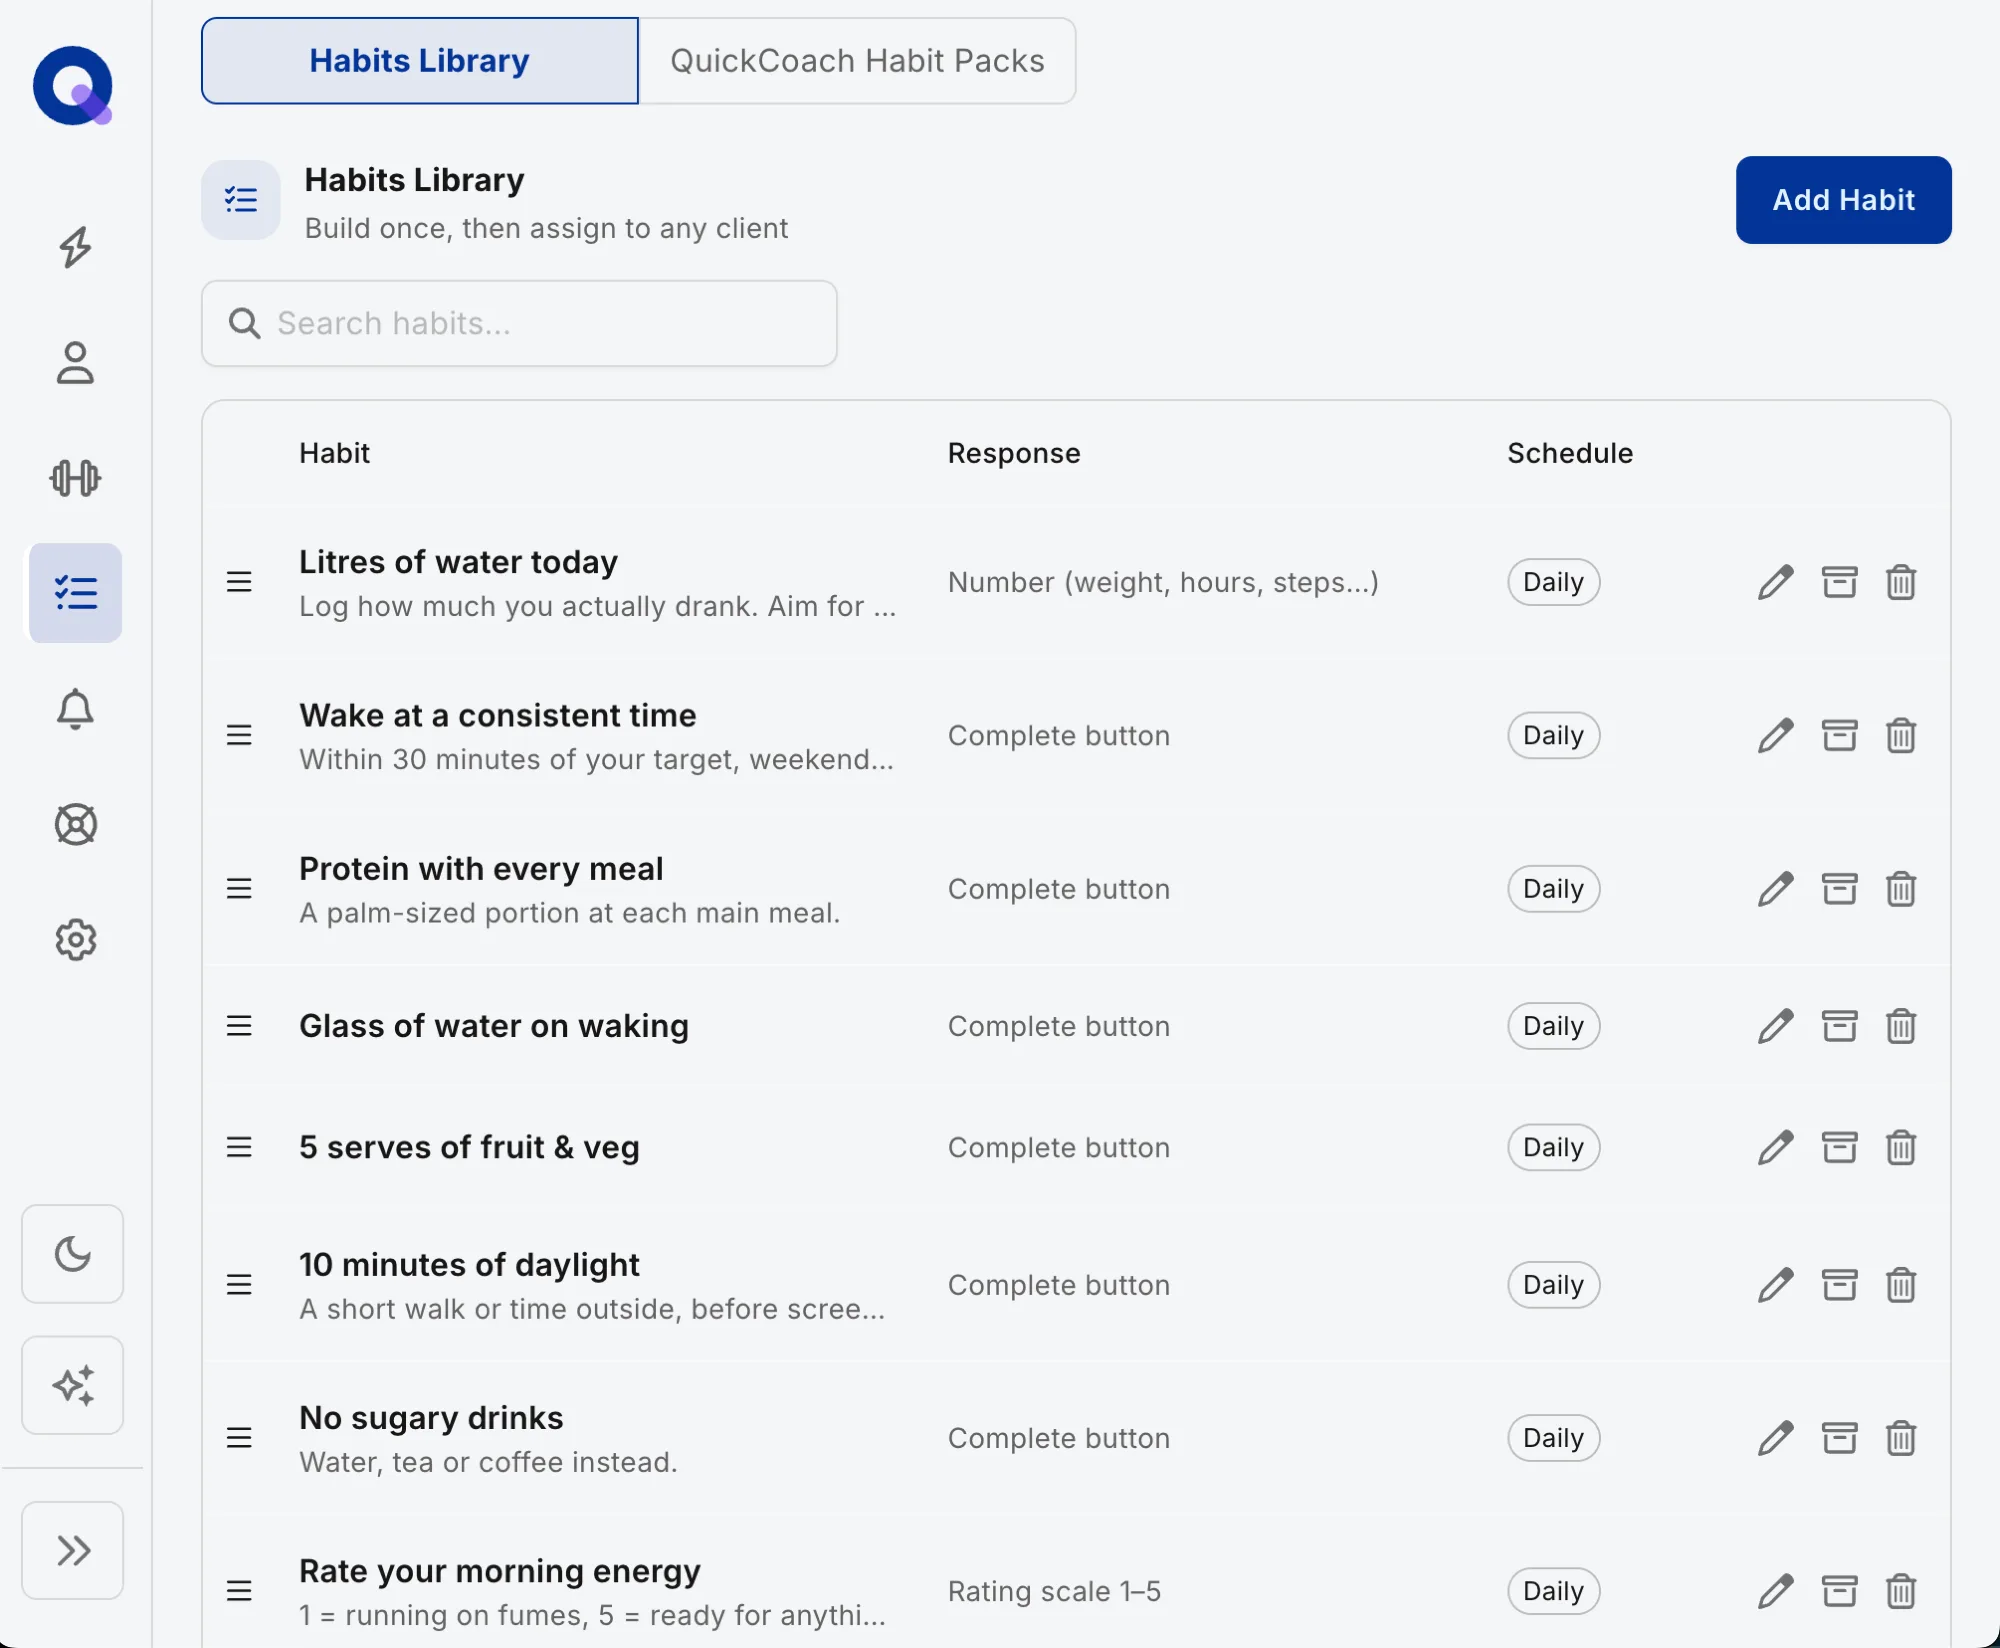The height and width of the screenshot is (1648, 2000).
Task: Edit the Wake at a consistent time habit
Action: point(1775,735)
